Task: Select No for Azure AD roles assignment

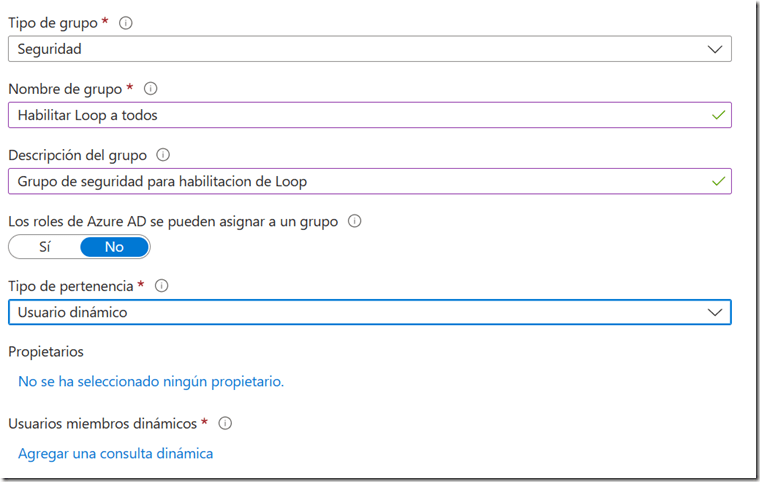Action: click(114, 247)
